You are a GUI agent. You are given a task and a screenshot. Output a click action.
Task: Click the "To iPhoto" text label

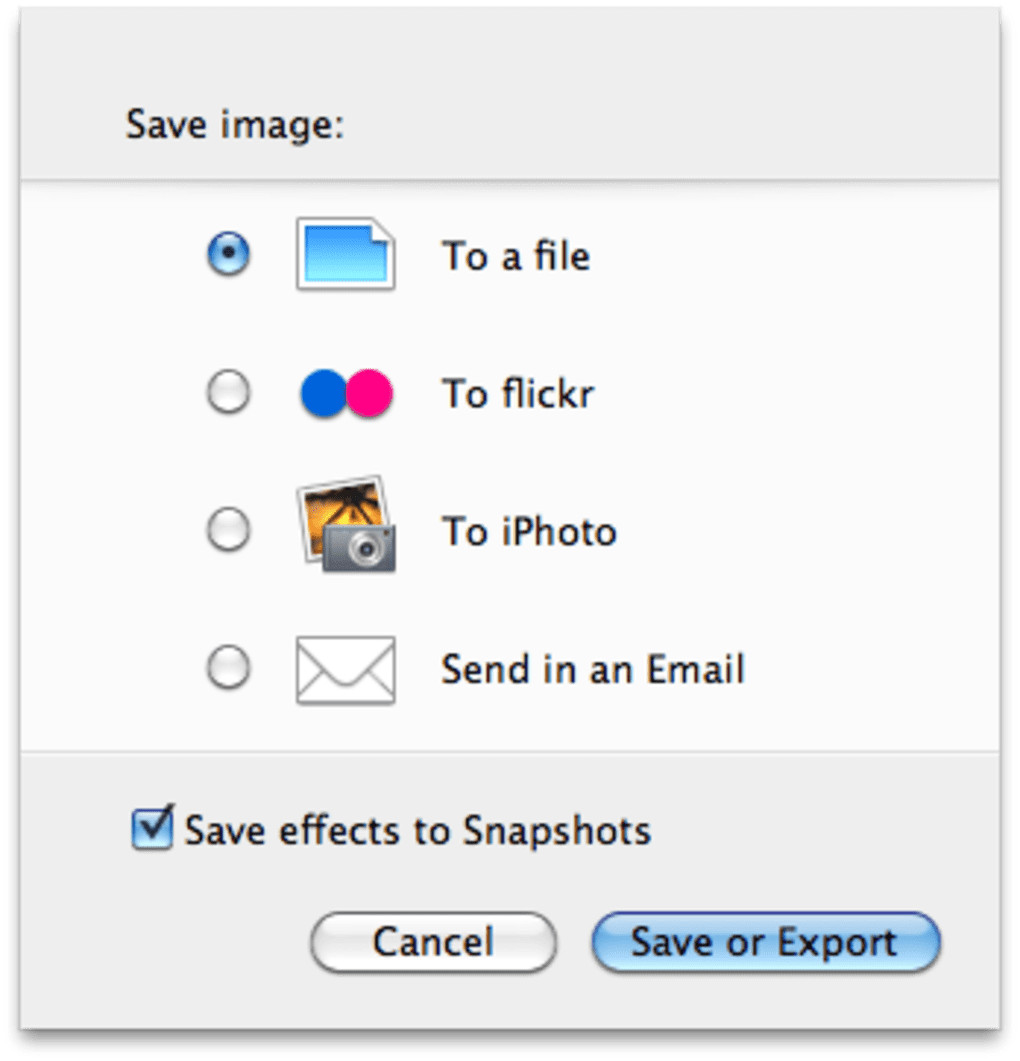point(529,532)
